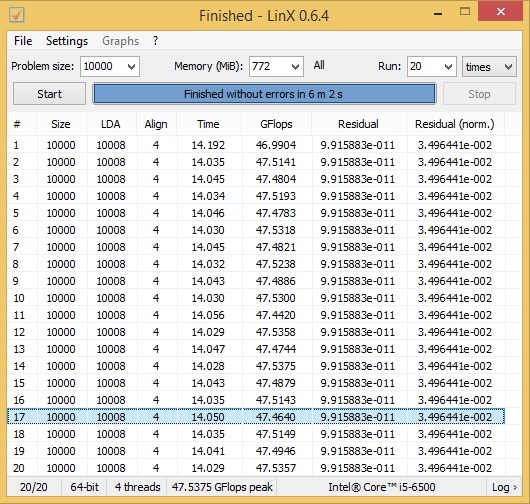Viewport: 530px width, 504px height.
Task: Select the GFlops value 47.5193
Action: pos(276,196)
